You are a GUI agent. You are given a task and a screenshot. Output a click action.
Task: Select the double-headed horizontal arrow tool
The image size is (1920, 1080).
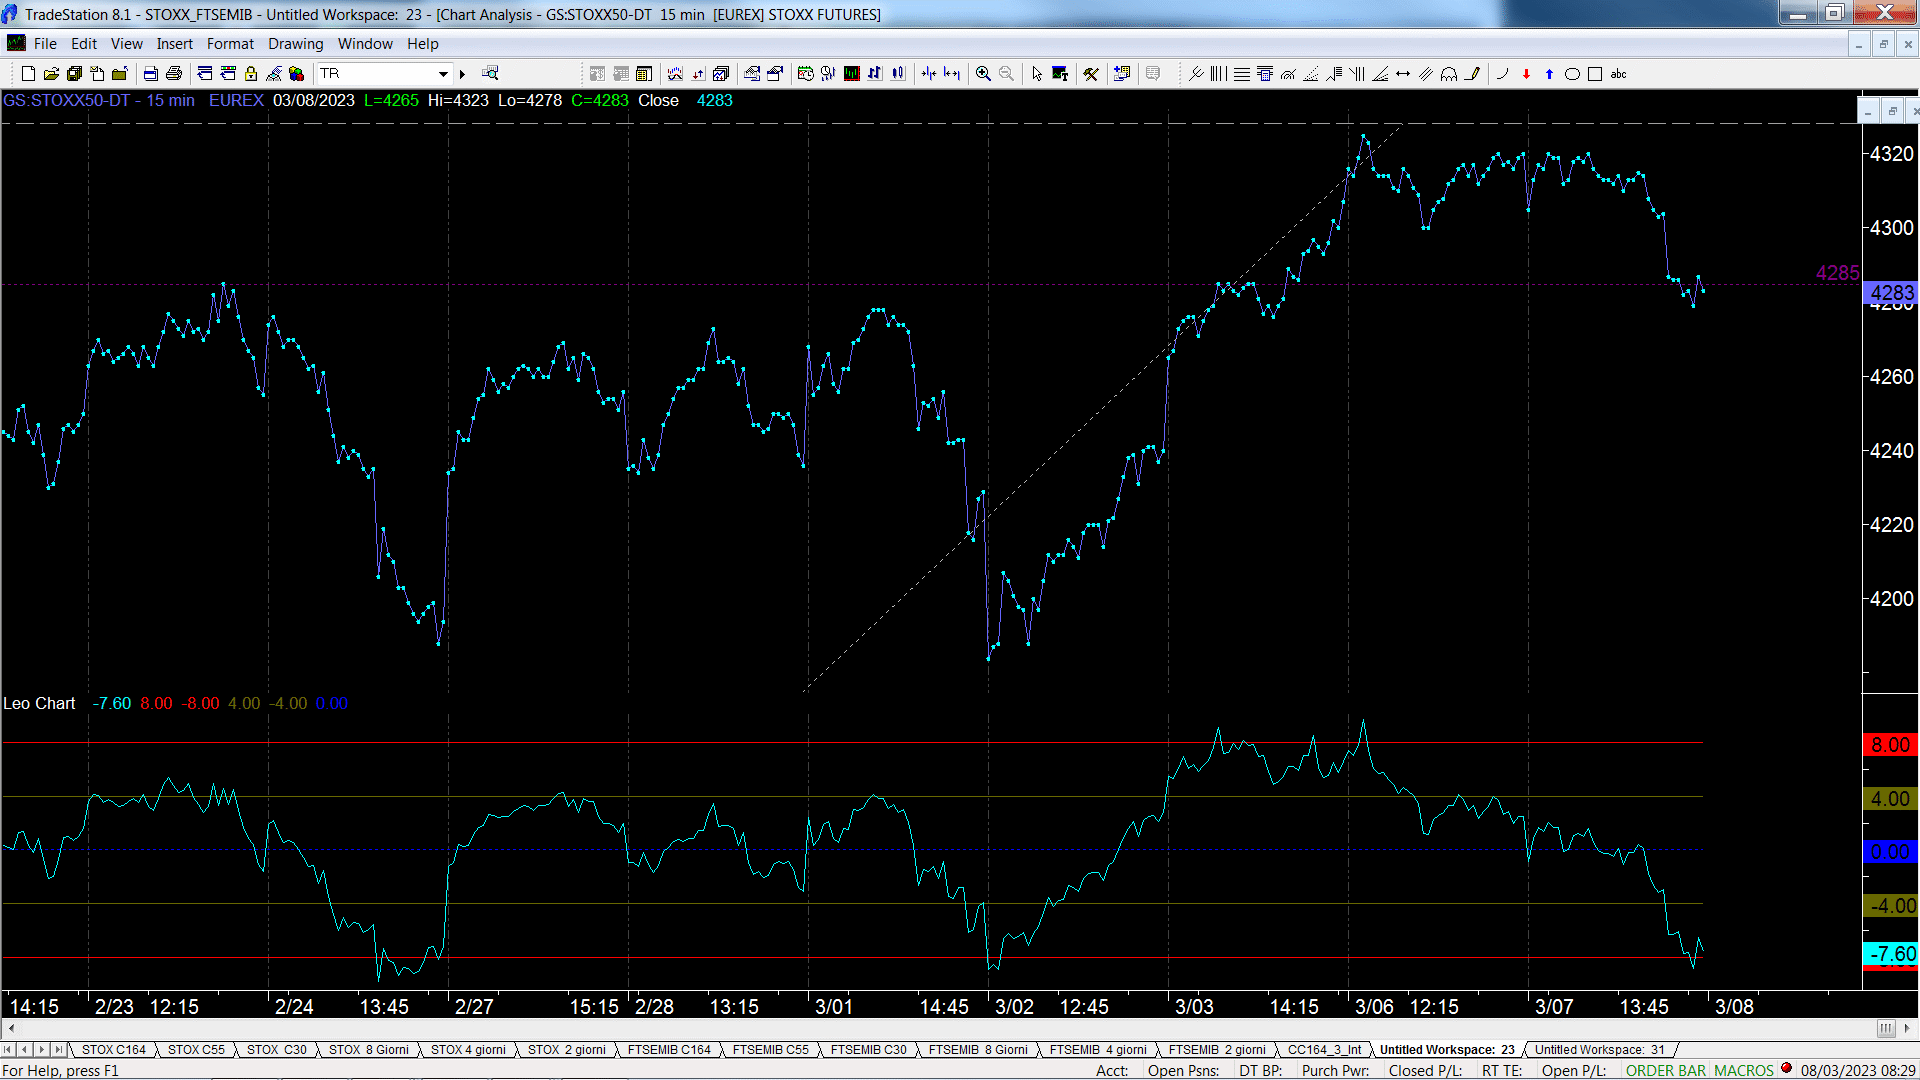point(1403,74)
